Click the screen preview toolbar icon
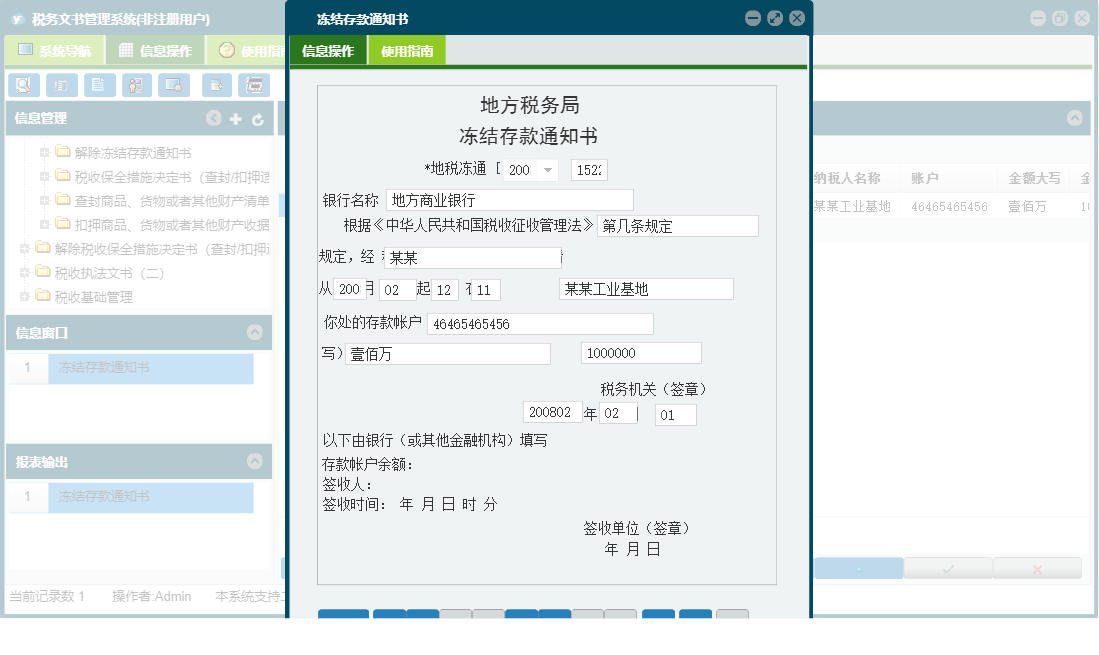1099x655 pixels. [174, 85]
